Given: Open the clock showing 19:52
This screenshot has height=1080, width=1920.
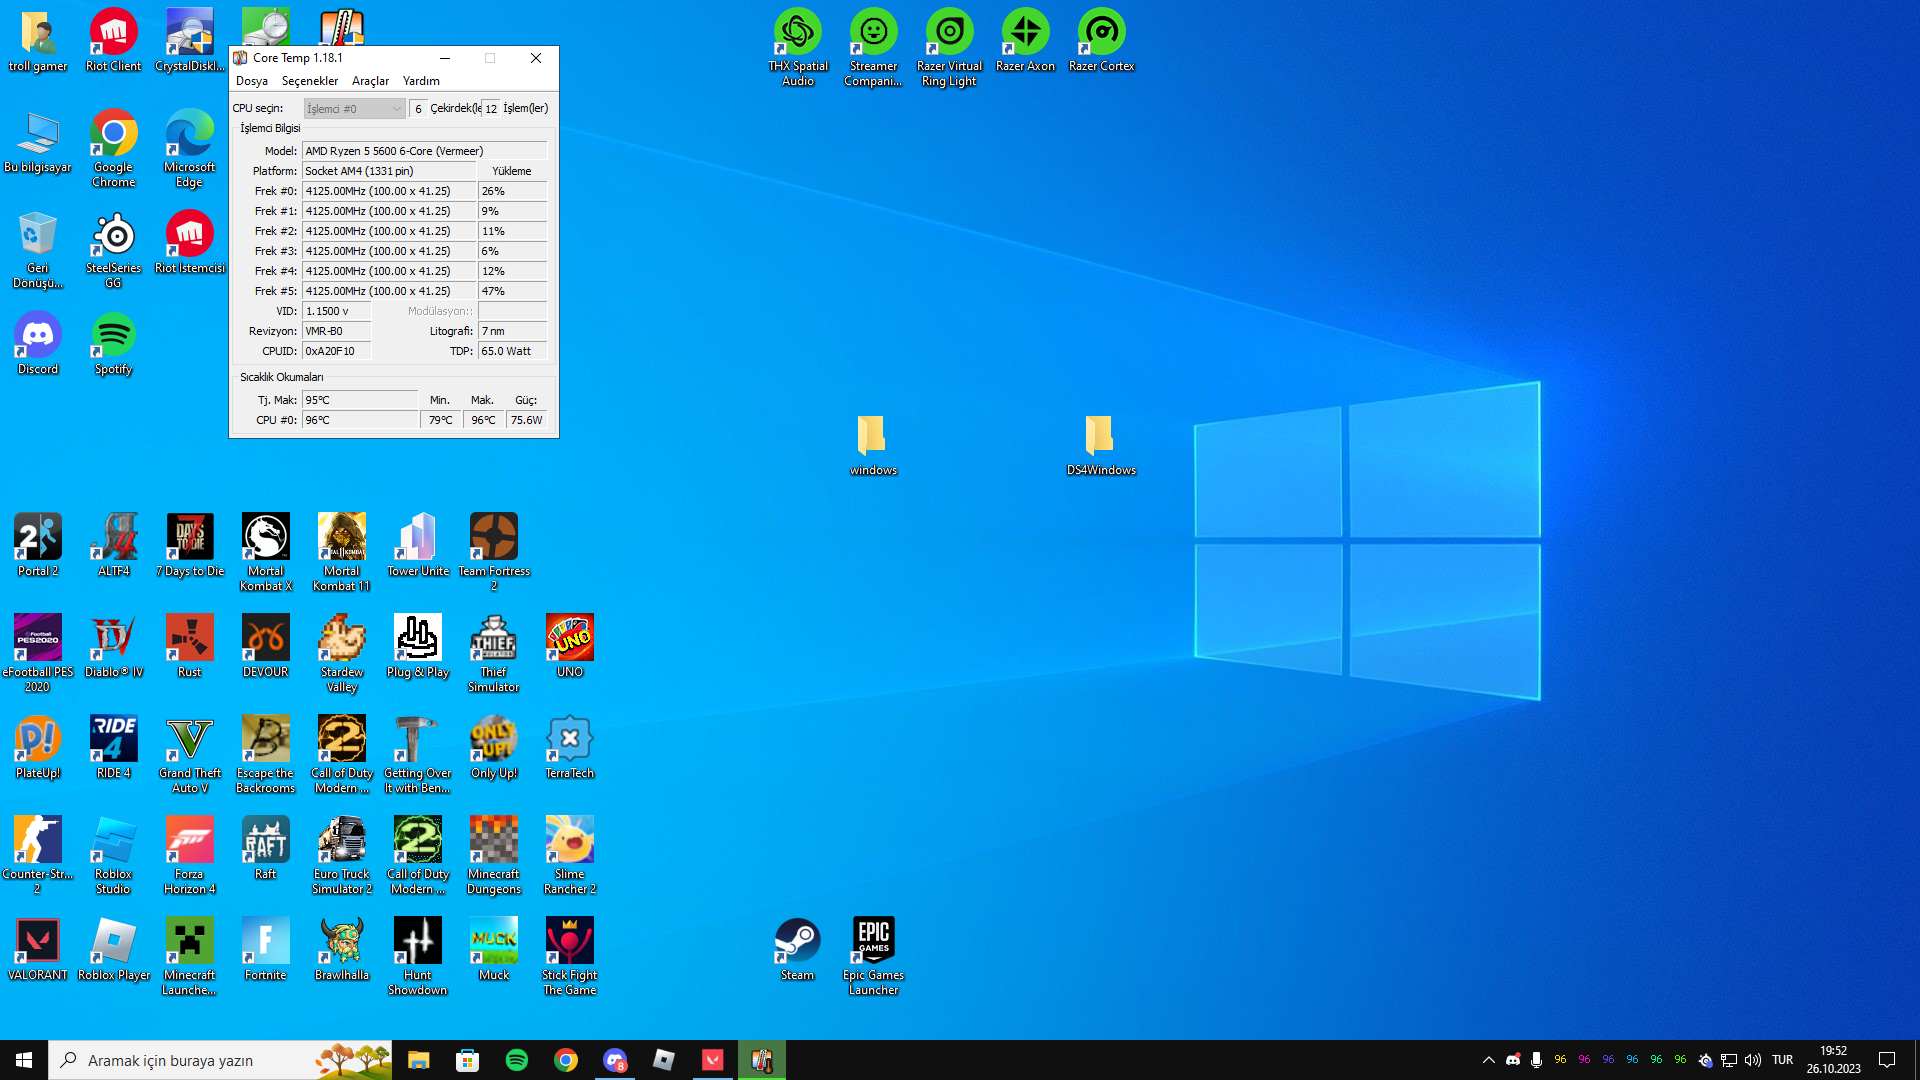Looking at the screenshot, I should click(1833, 1060).
